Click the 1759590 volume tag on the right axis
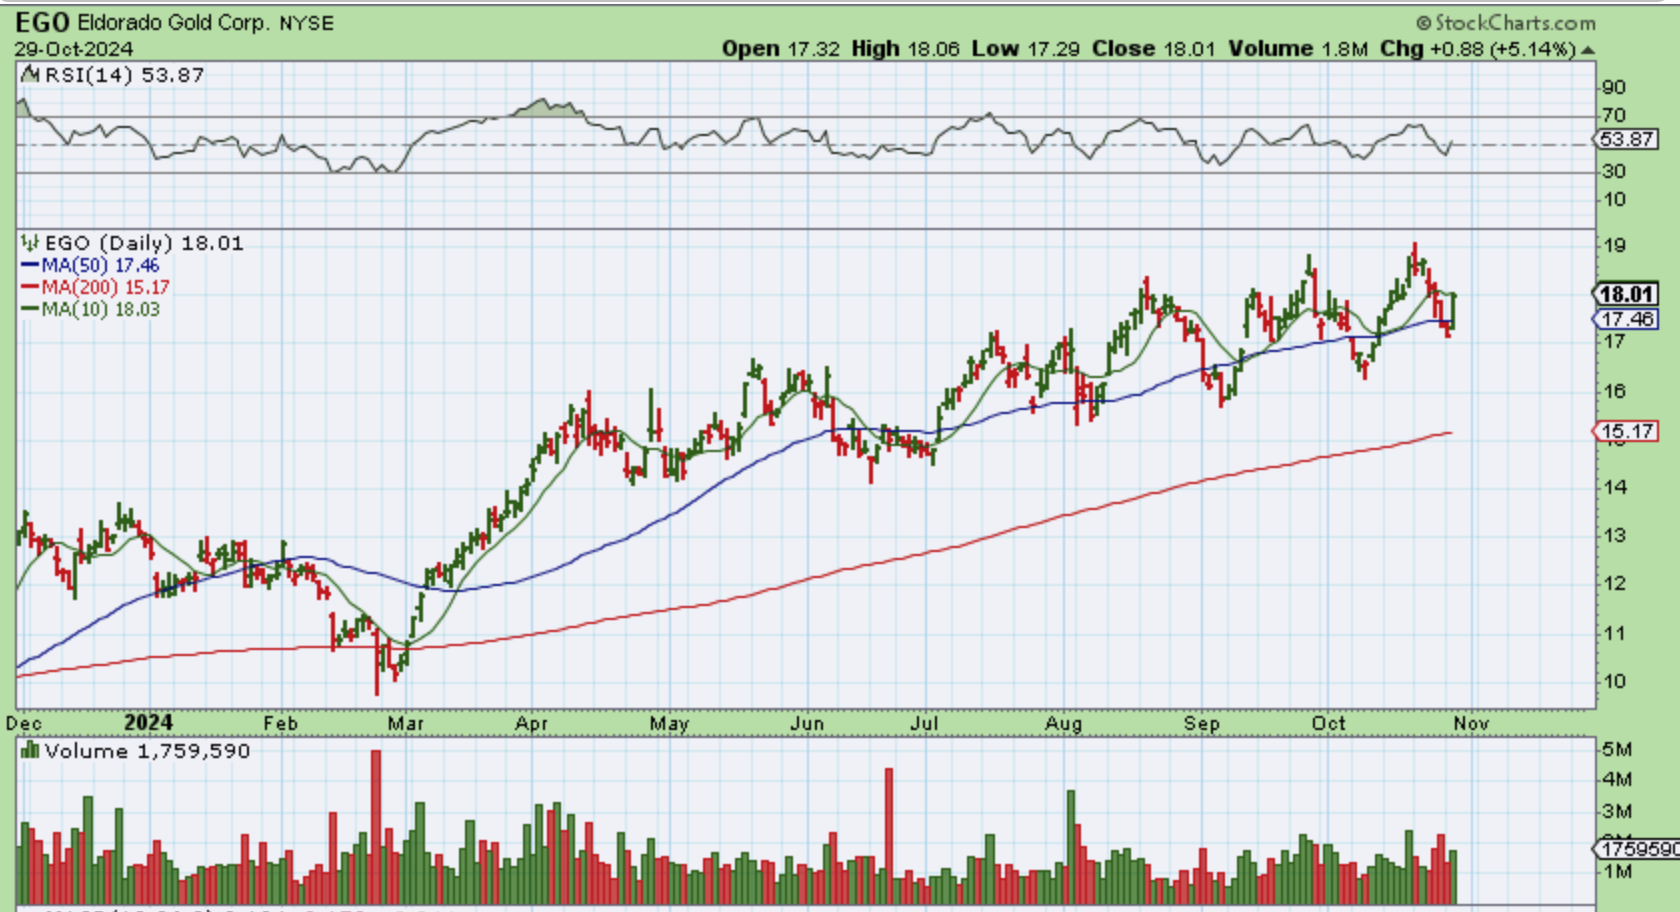Image resolution: width=1680 pixels, height=912 pixels. click(1637, 849)
